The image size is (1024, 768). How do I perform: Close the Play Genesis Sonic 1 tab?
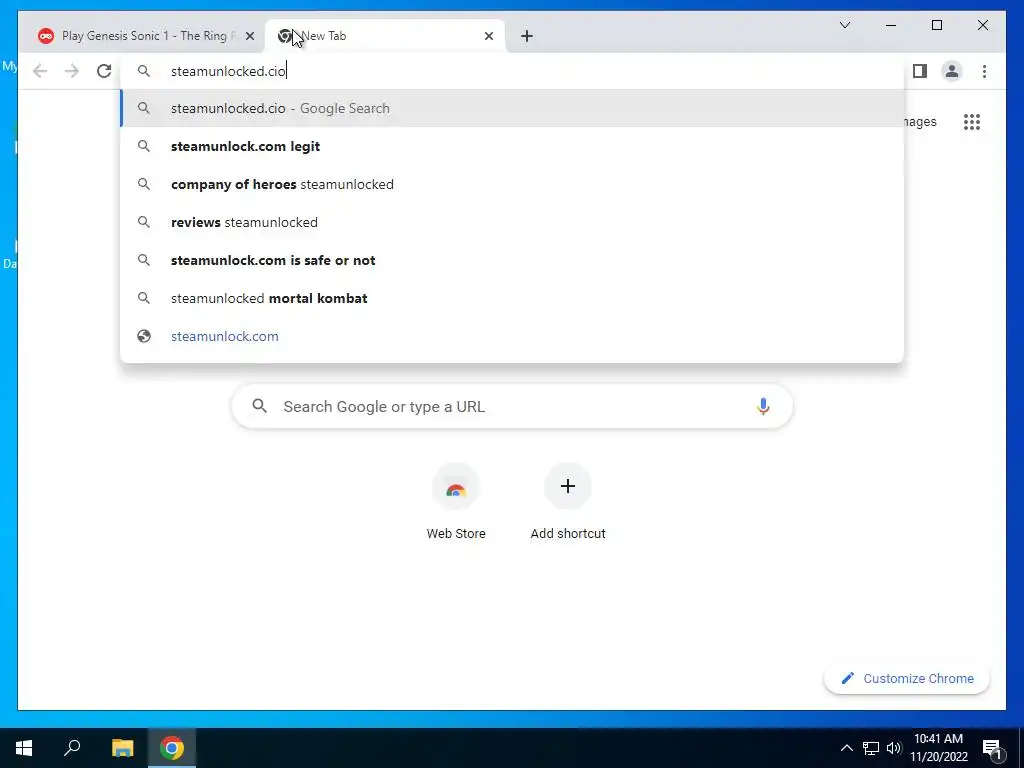pos(249,36)
